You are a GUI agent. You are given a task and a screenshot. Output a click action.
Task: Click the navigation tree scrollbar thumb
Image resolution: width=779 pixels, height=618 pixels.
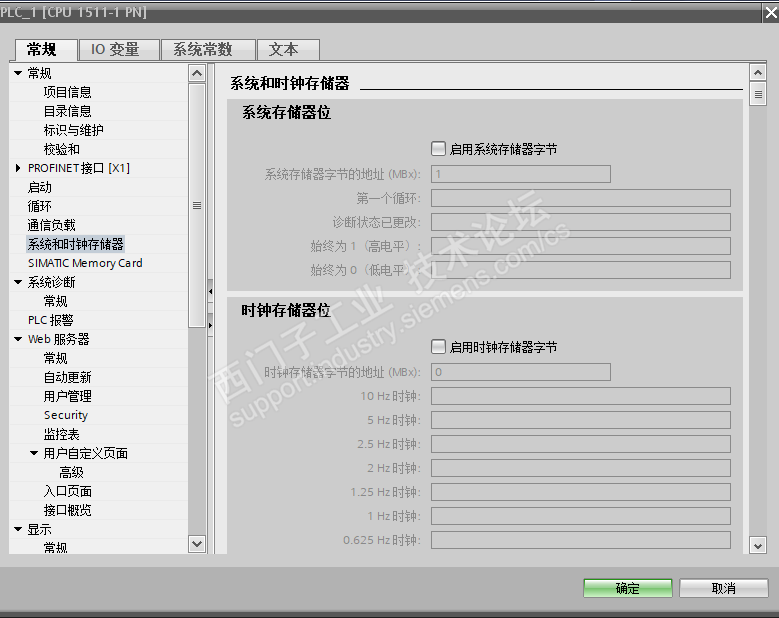[197, 205]
